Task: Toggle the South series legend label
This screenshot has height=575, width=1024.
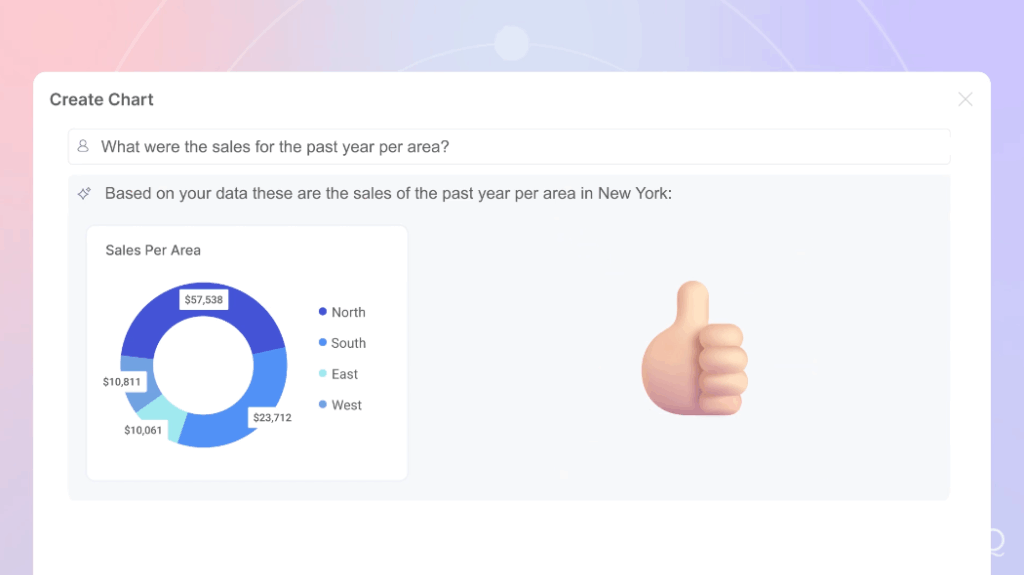Action: [x=348, y=343]
